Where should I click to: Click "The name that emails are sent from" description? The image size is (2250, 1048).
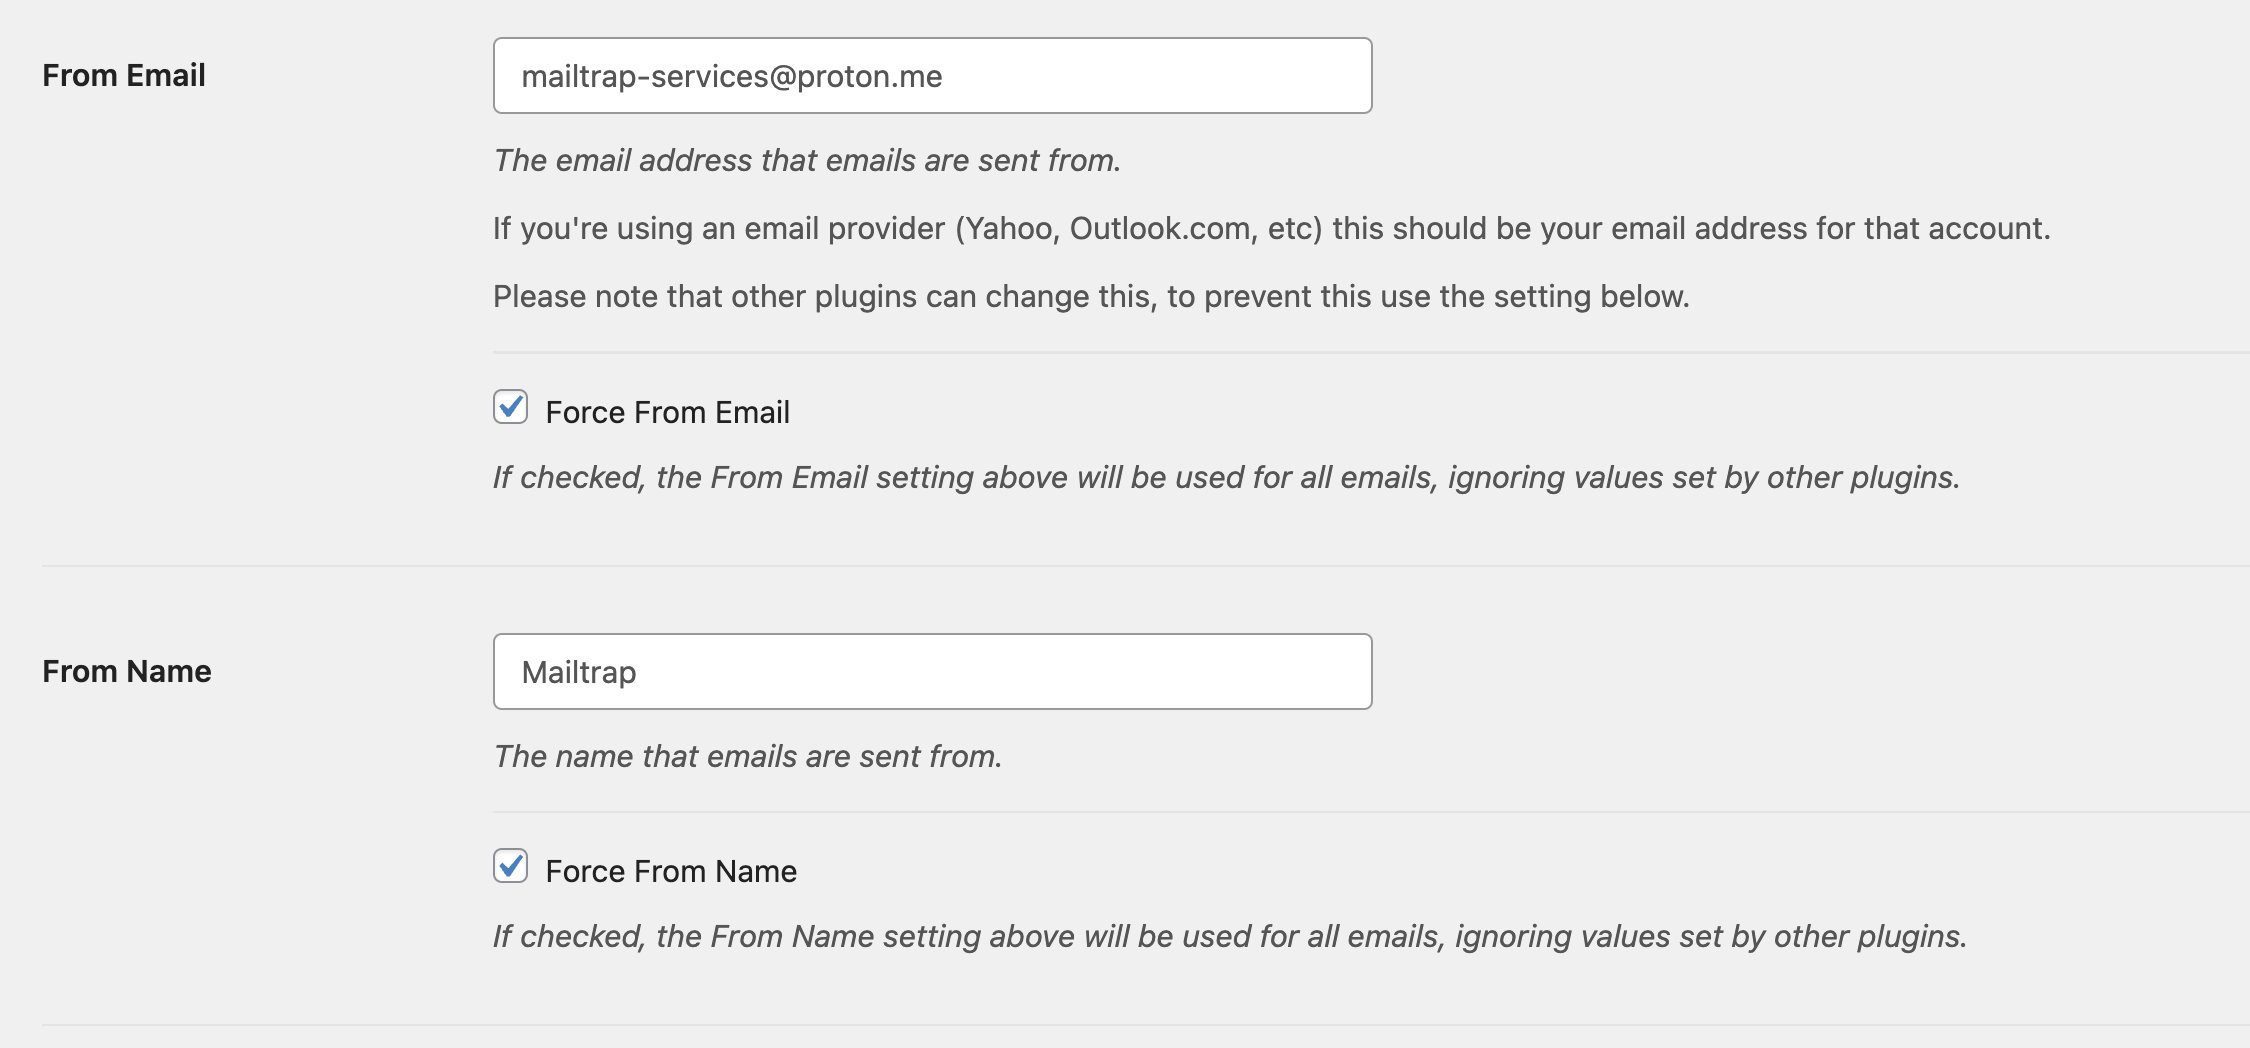click(x=748, y=756)
